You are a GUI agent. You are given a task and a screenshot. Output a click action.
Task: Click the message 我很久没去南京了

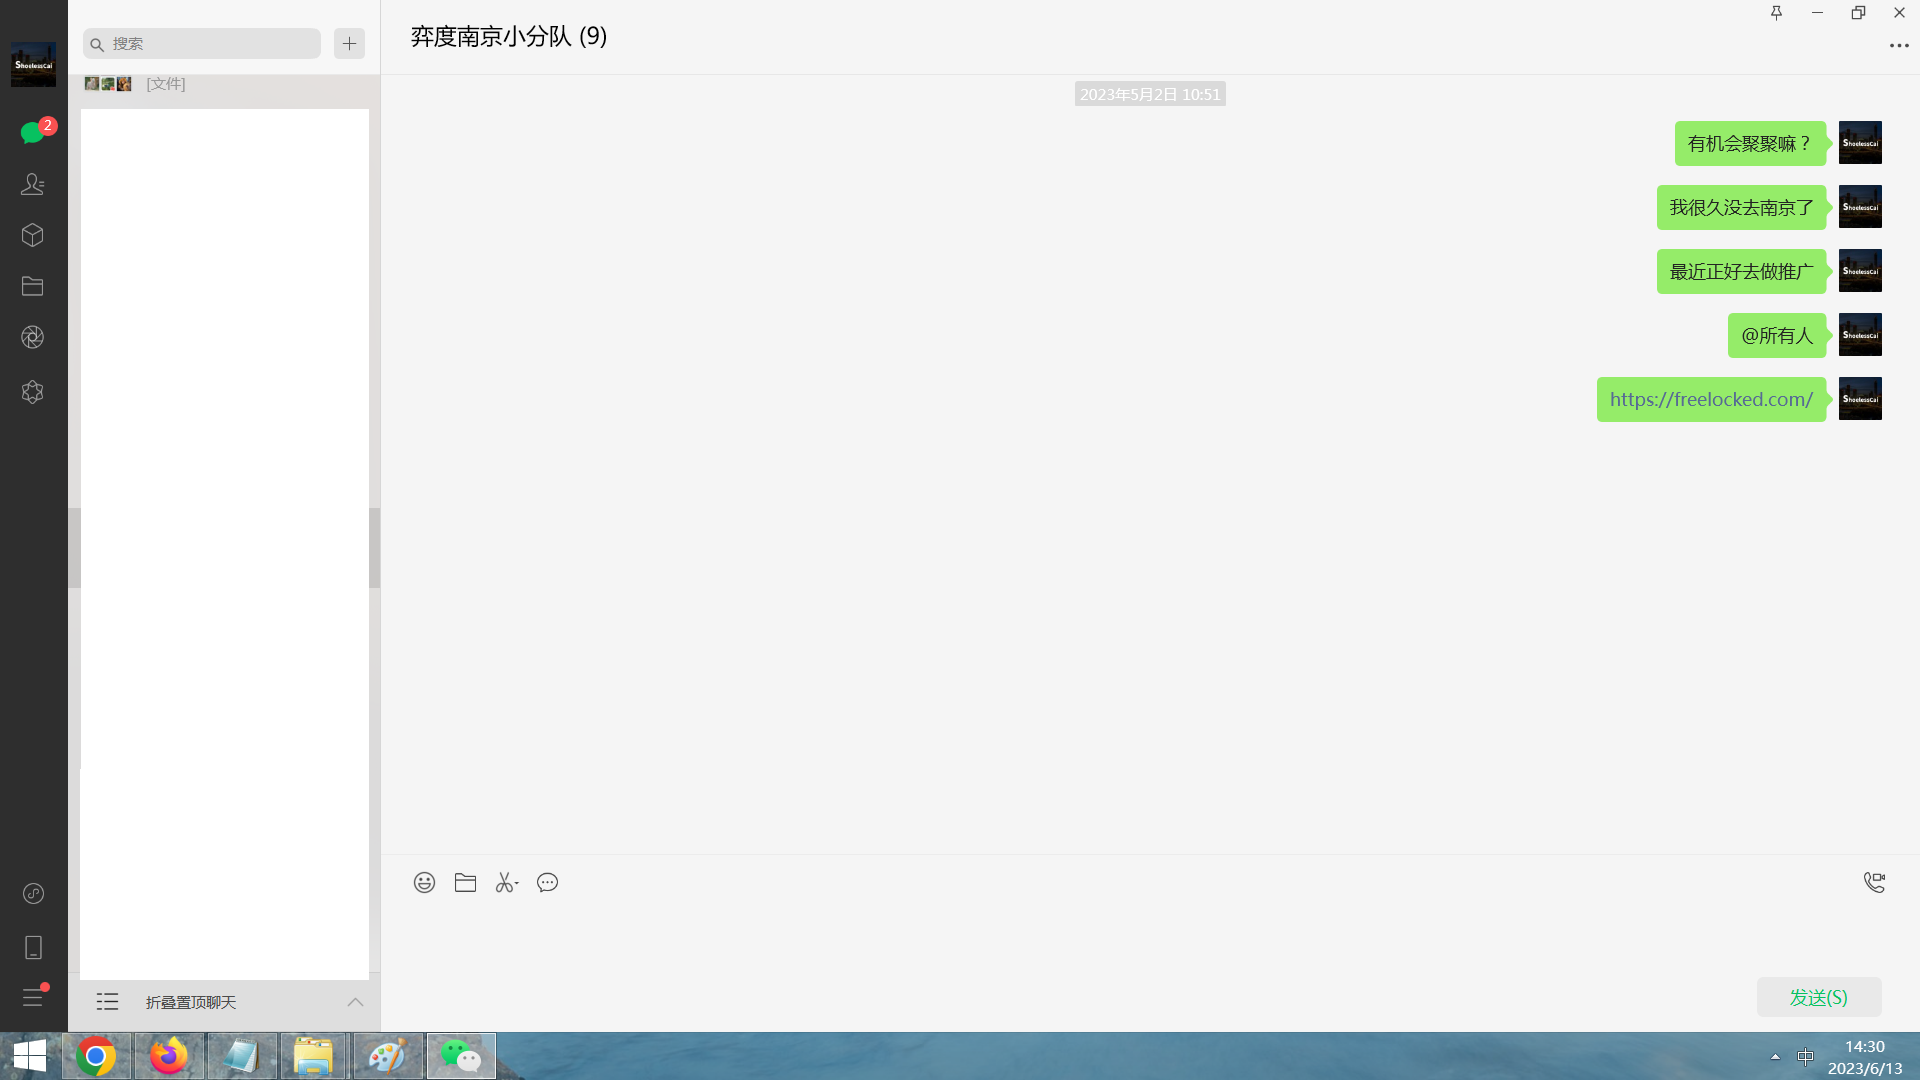[x=1741, y=207]
